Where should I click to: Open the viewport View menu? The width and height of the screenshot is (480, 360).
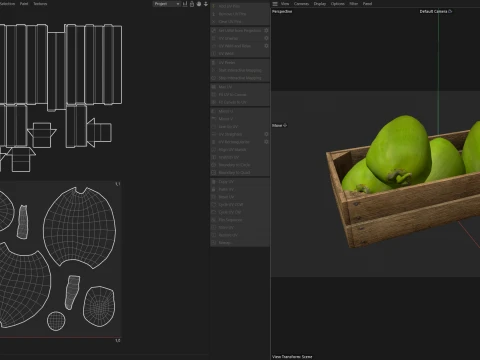point(285,4)
